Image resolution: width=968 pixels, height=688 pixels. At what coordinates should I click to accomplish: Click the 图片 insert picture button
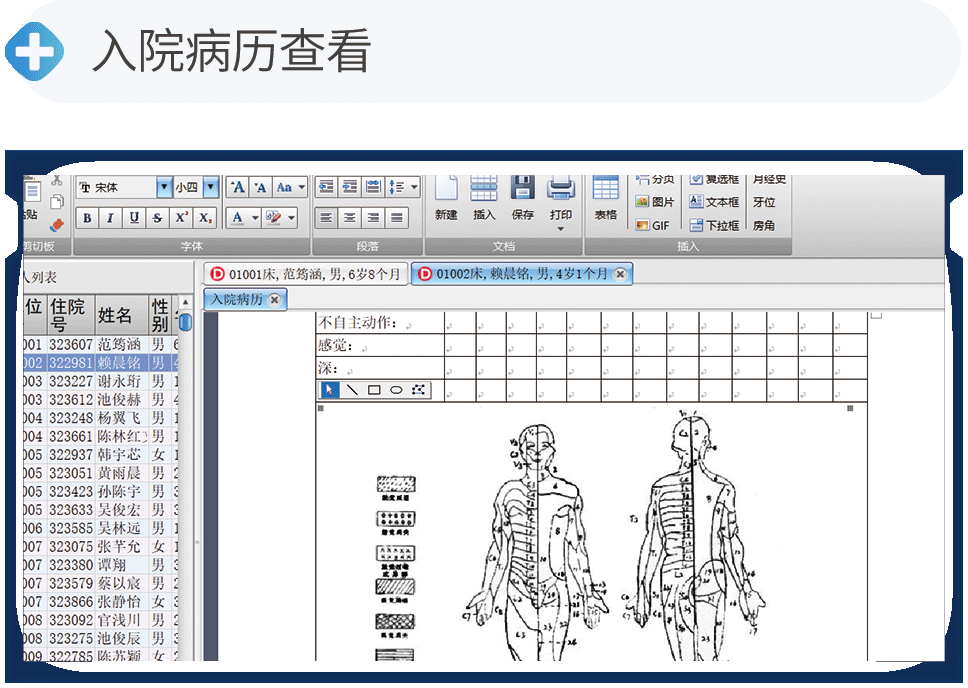655,202
